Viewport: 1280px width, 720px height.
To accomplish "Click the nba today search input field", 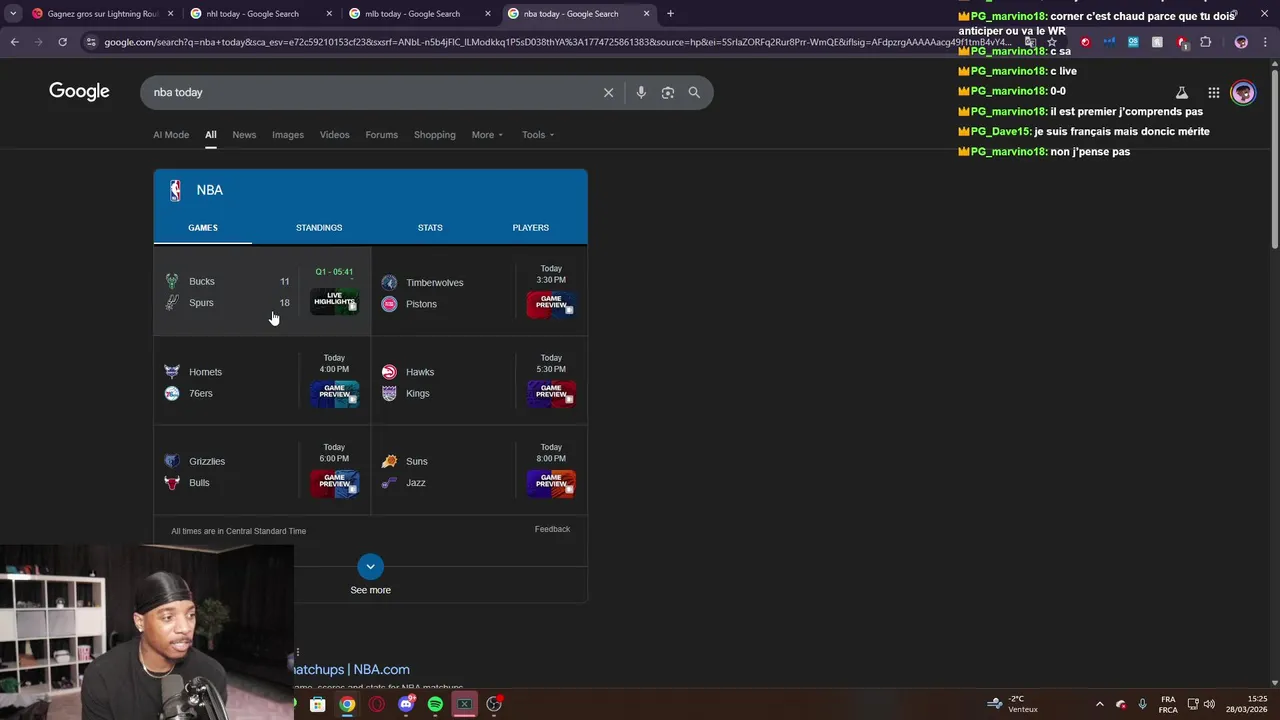I will (x=370, y=92).
